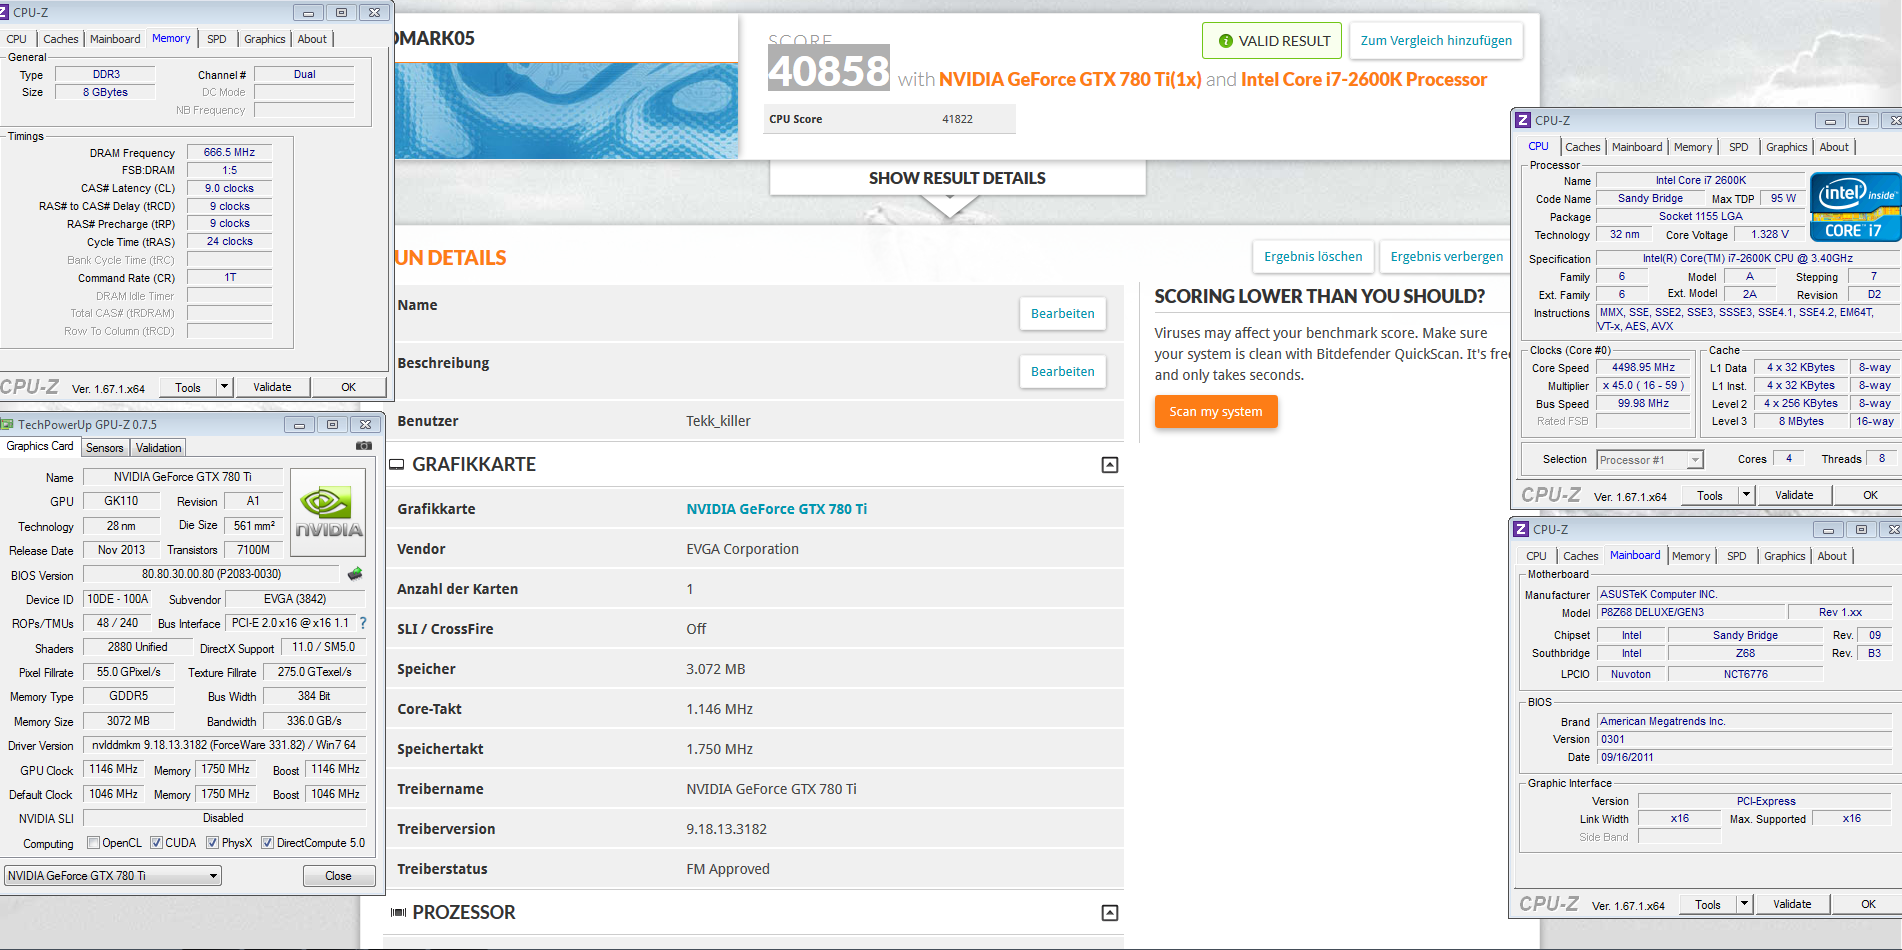Click Tools button in CPU-Z Memory window
The image size is (1902, 950).
tap(188, 387)
